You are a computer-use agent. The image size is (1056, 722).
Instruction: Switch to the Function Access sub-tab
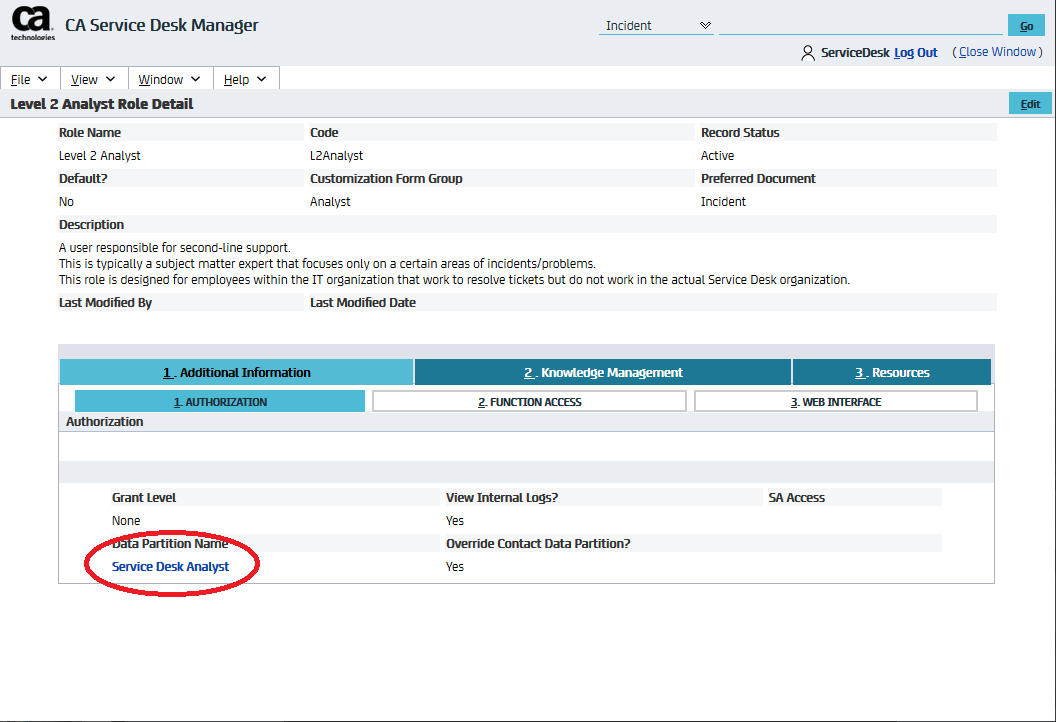pyautogui.click(x=529, y=402)
